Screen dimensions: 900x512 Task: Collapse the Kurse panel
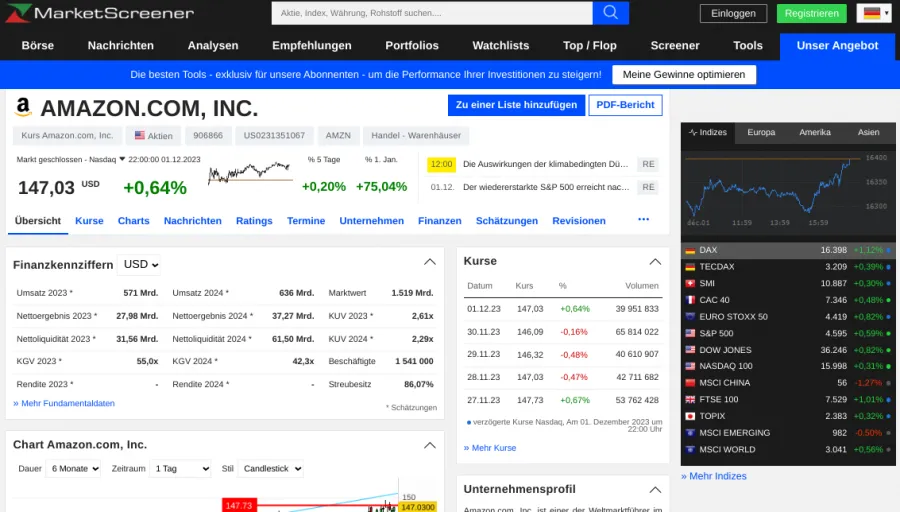point(655,262)
